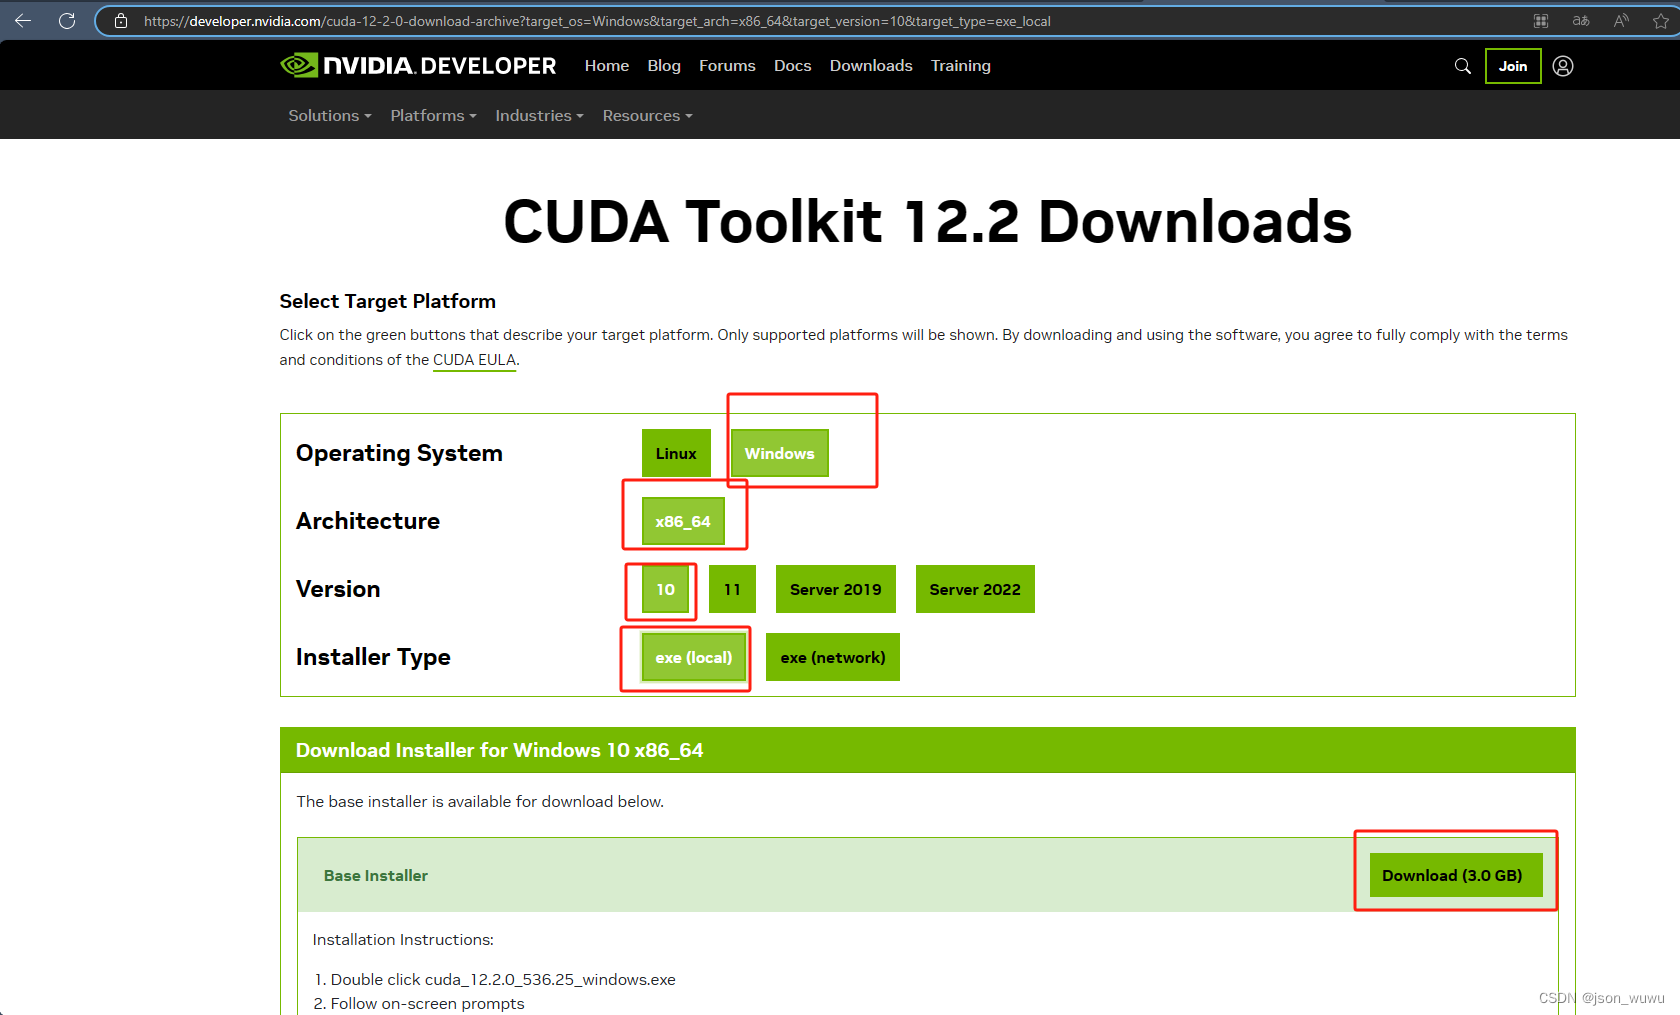The image size is (1680, 1015).
Task: Choose Server 2022 version
Action: click(x=975, y=590)
